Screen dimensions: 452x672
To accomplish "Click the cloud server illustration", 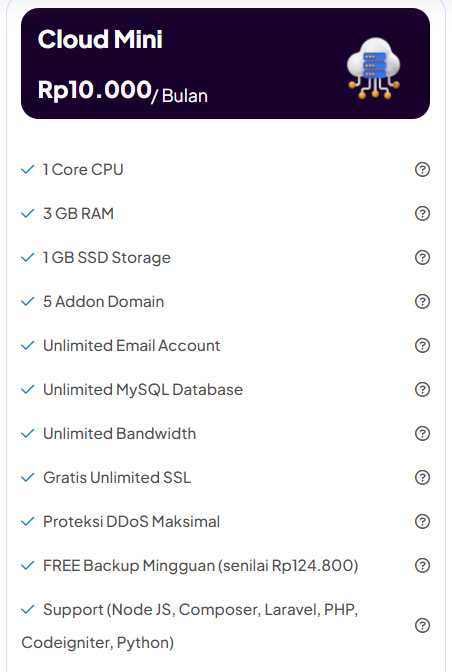I will (x=374, y=68).
